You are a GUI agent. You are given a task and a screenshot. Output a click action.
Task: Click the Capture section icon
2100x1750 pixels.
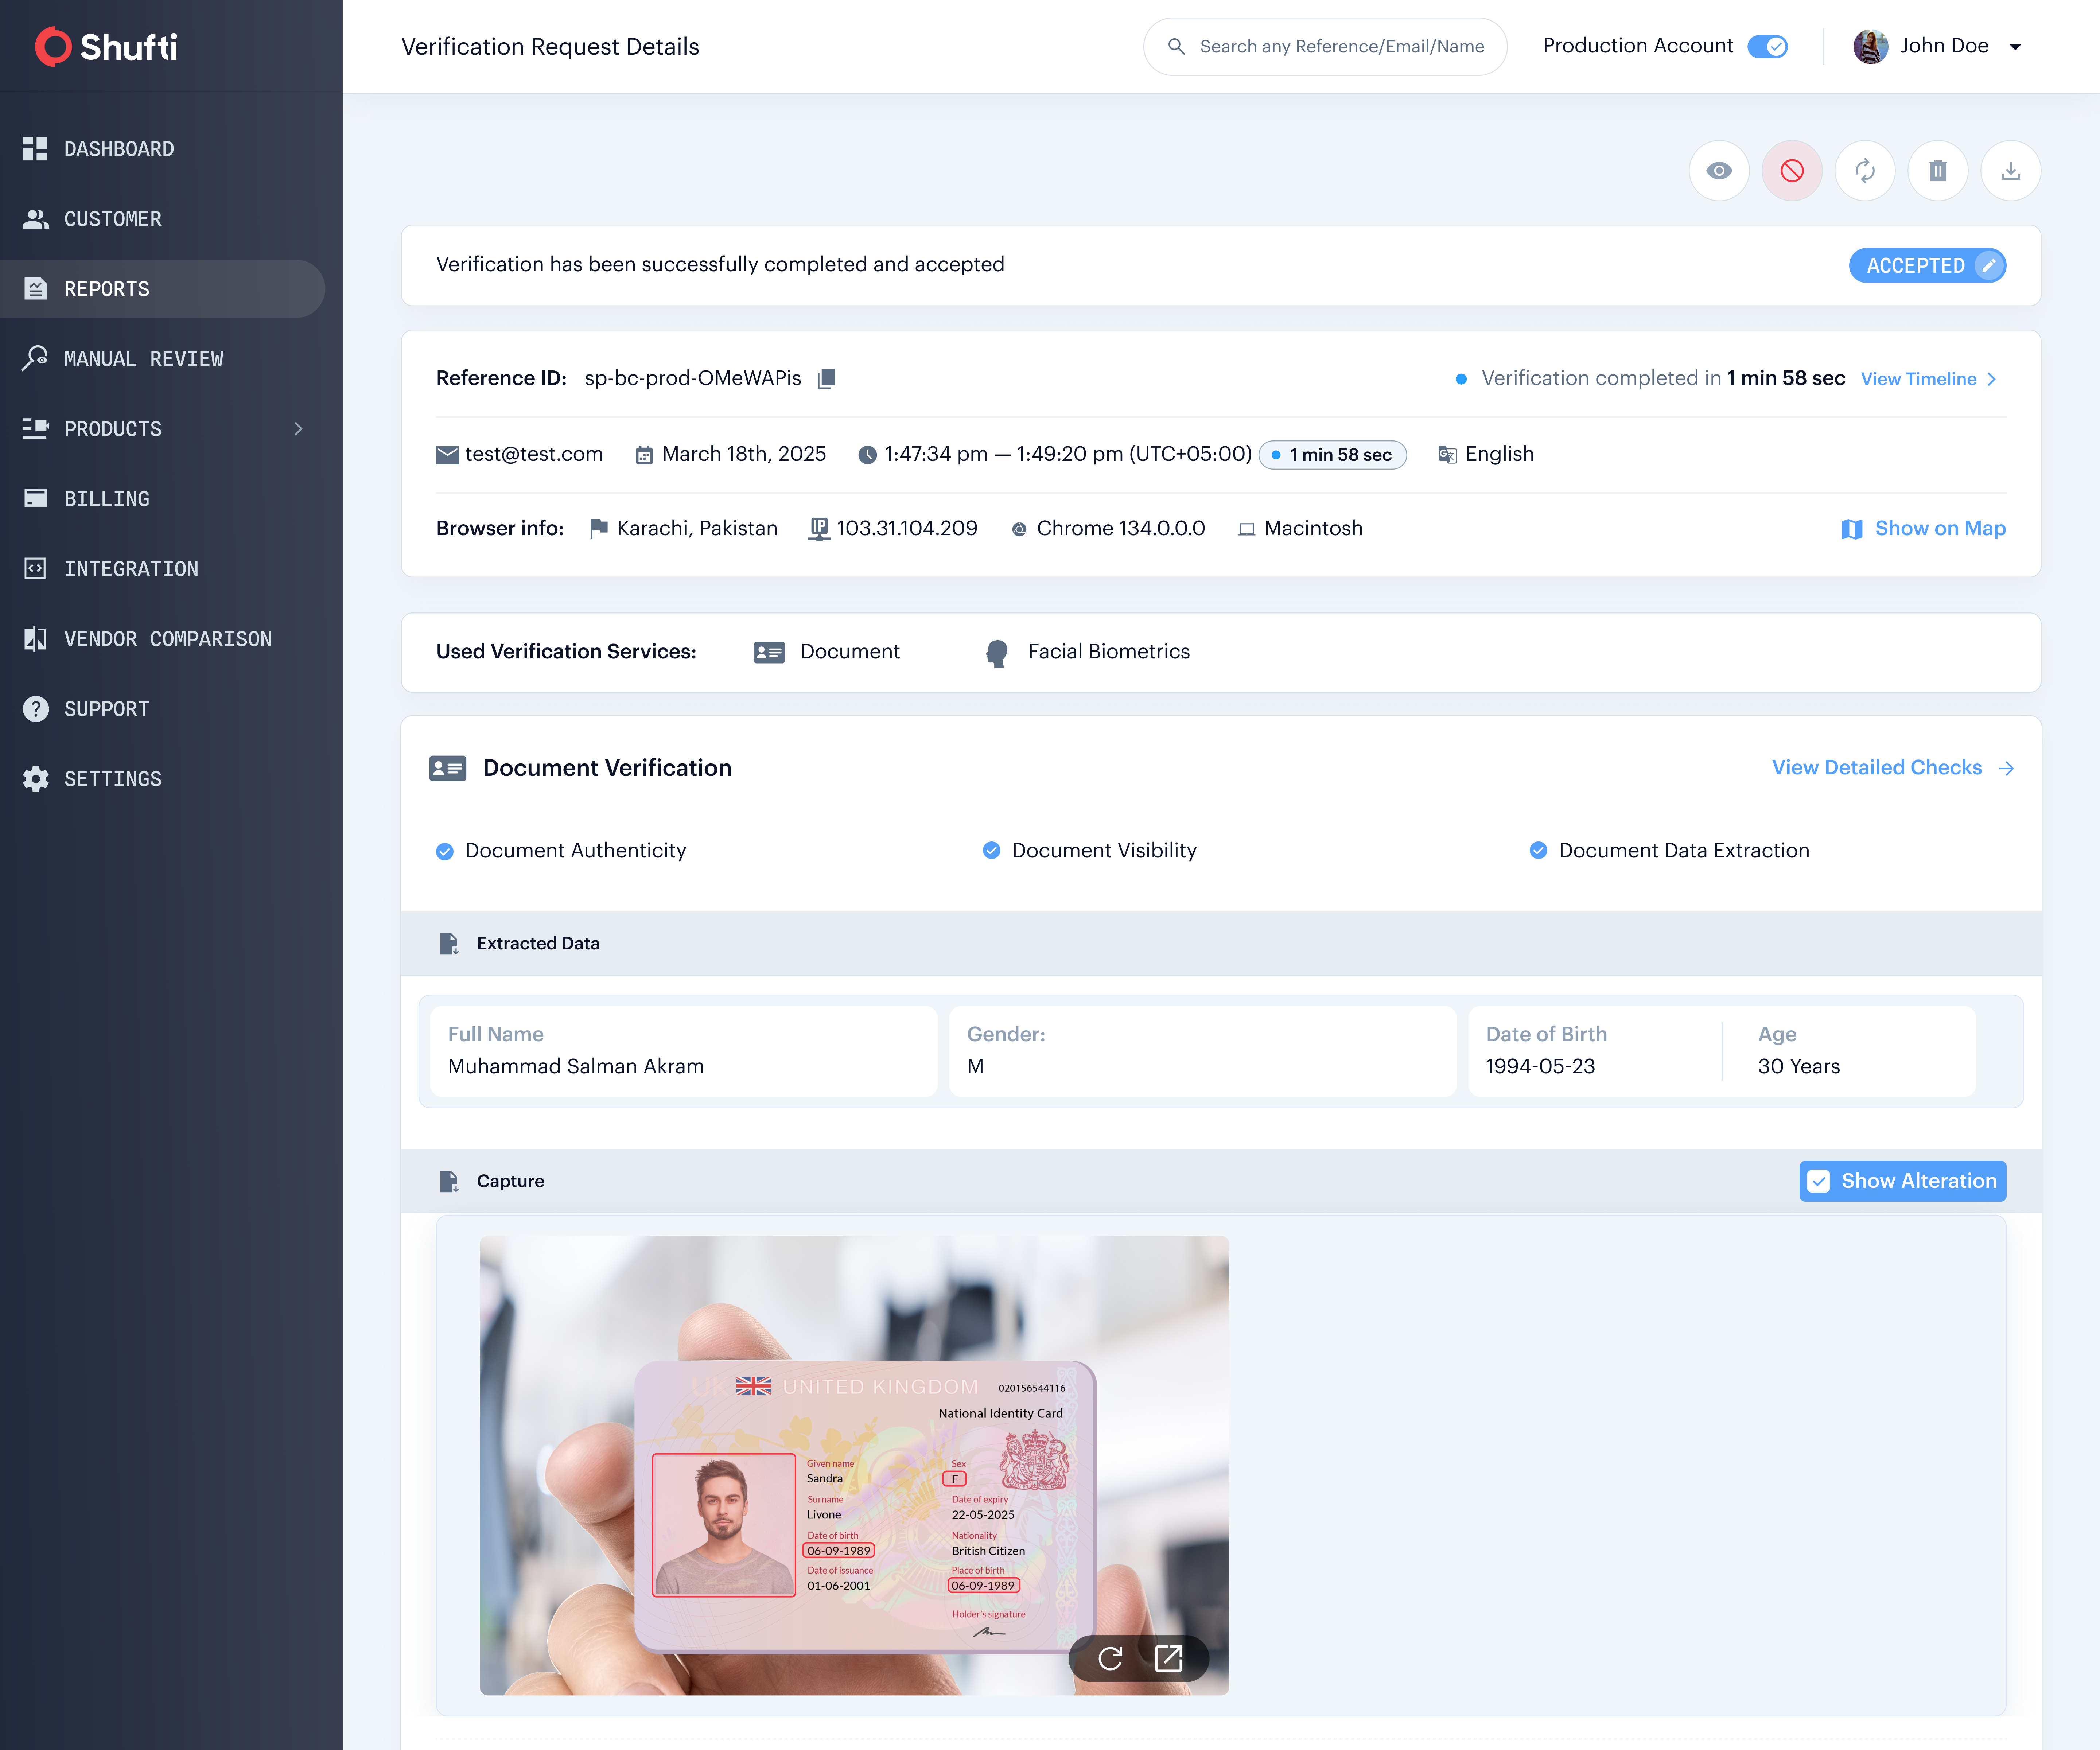pos(449,1182)
